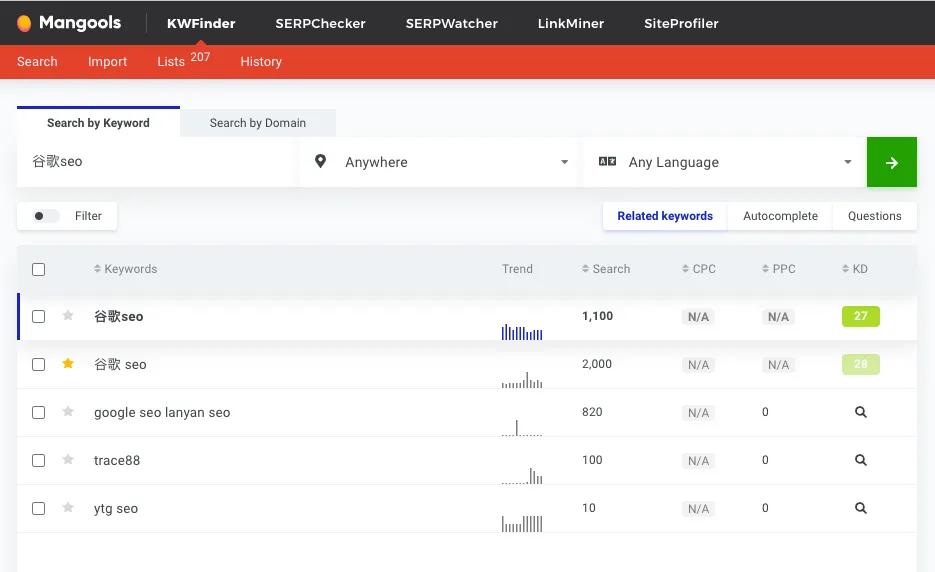Click the trace88 keyword text

[117, 460]
